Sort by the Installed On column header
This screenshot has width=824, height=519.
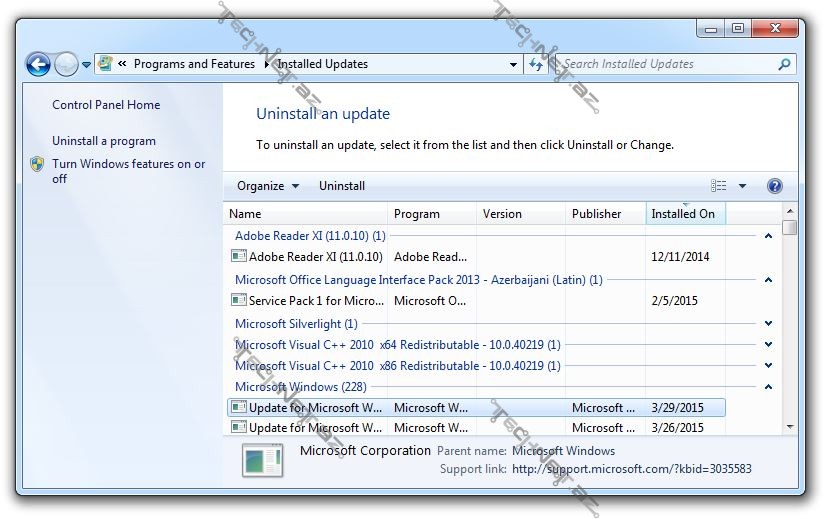click(685, 214)
